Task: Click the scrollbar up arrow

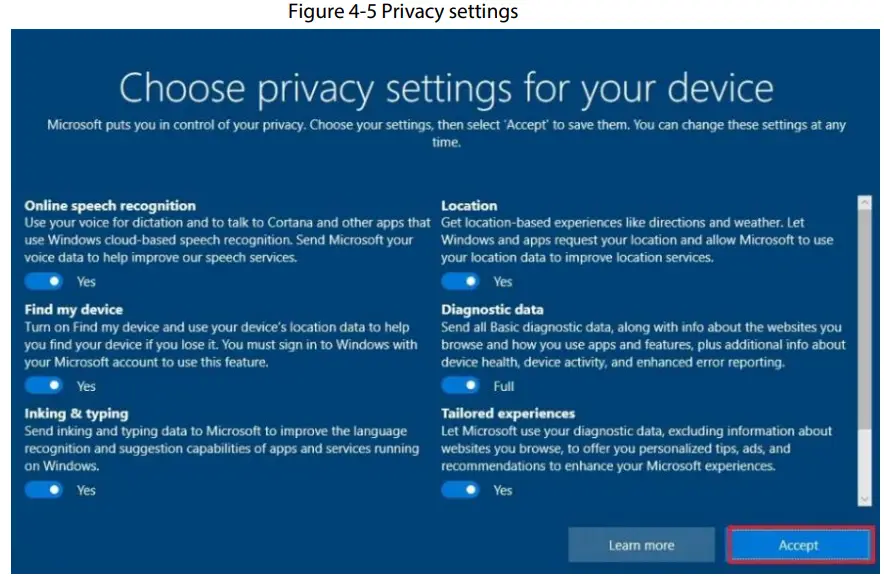Action: pos(865,202)
